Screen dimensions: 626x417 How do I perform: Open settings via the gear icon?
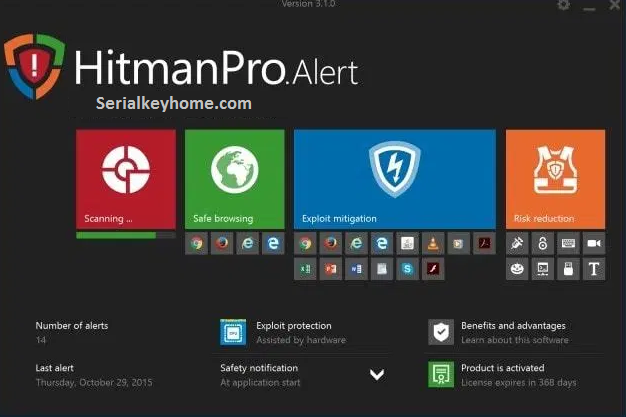[x=563, y=5]
